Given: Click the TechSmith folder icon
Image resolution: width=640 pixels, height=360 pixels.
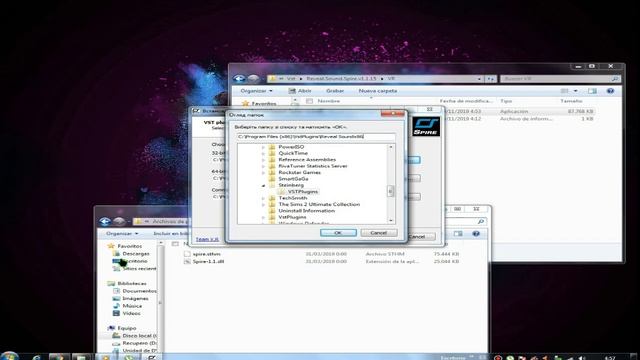Looking at the screenshot, I should [272, 198].
